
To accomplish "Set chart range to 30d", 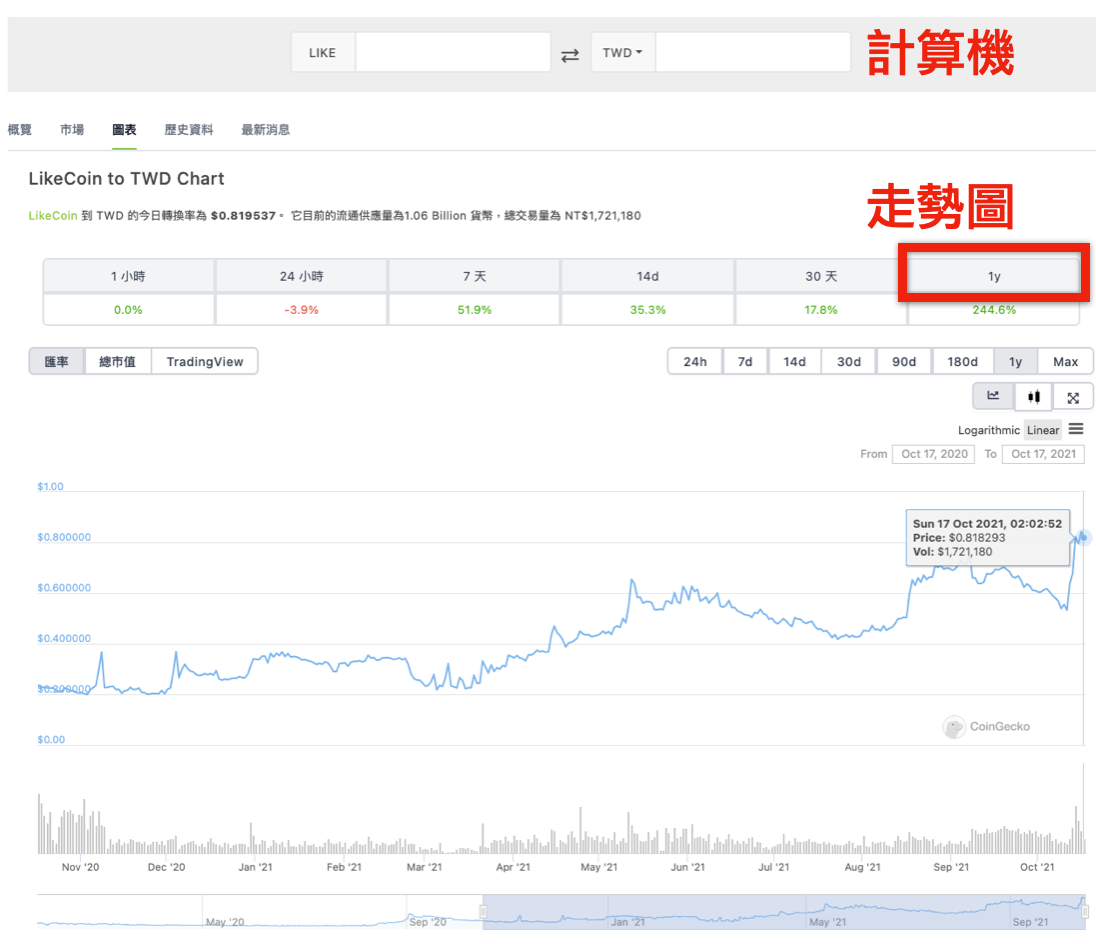I will (849, 361).
